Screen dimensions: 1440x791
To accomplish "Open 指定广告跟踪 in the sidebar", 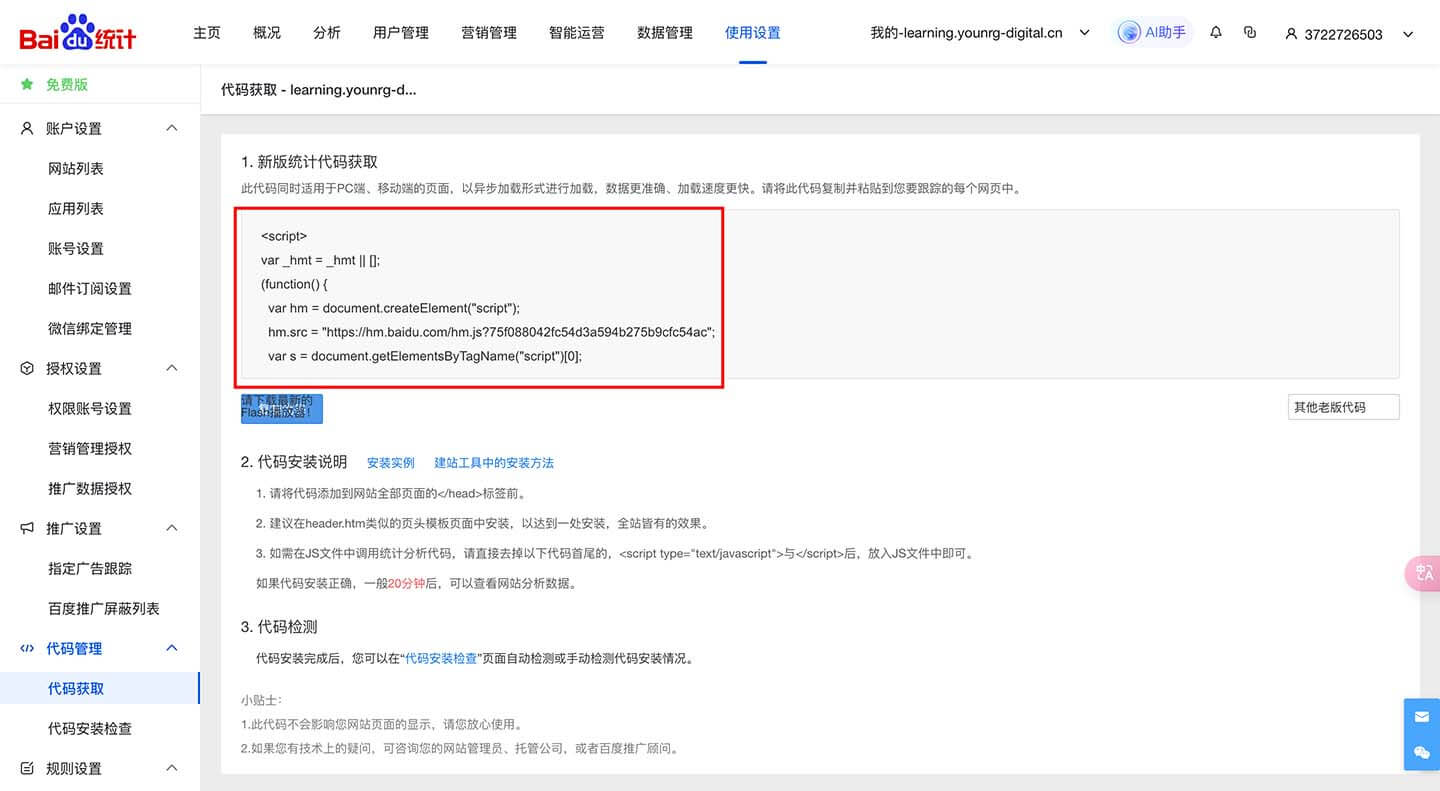I will coord(90,568).
